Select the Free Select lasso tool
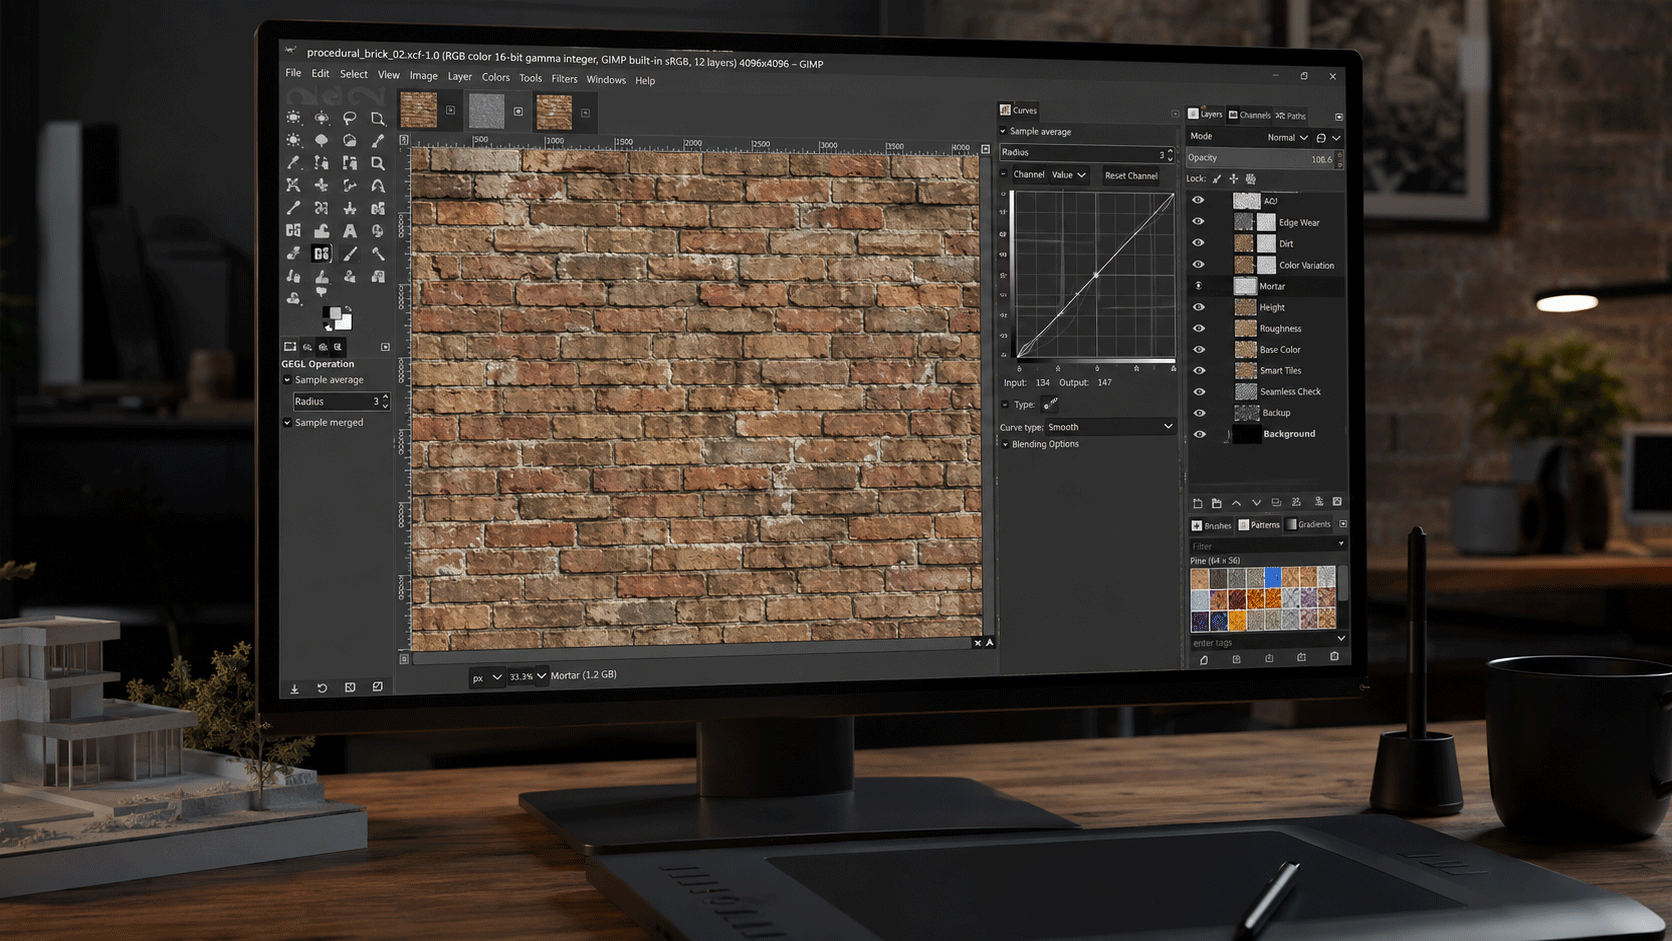This screenshot has height=941, width=1672. [x=349, y=118]
